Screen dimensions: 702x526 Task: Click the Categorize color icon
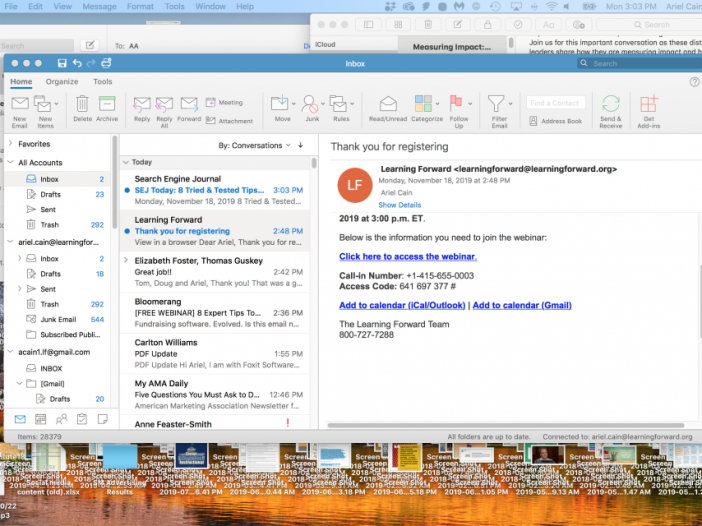[423, 103]
